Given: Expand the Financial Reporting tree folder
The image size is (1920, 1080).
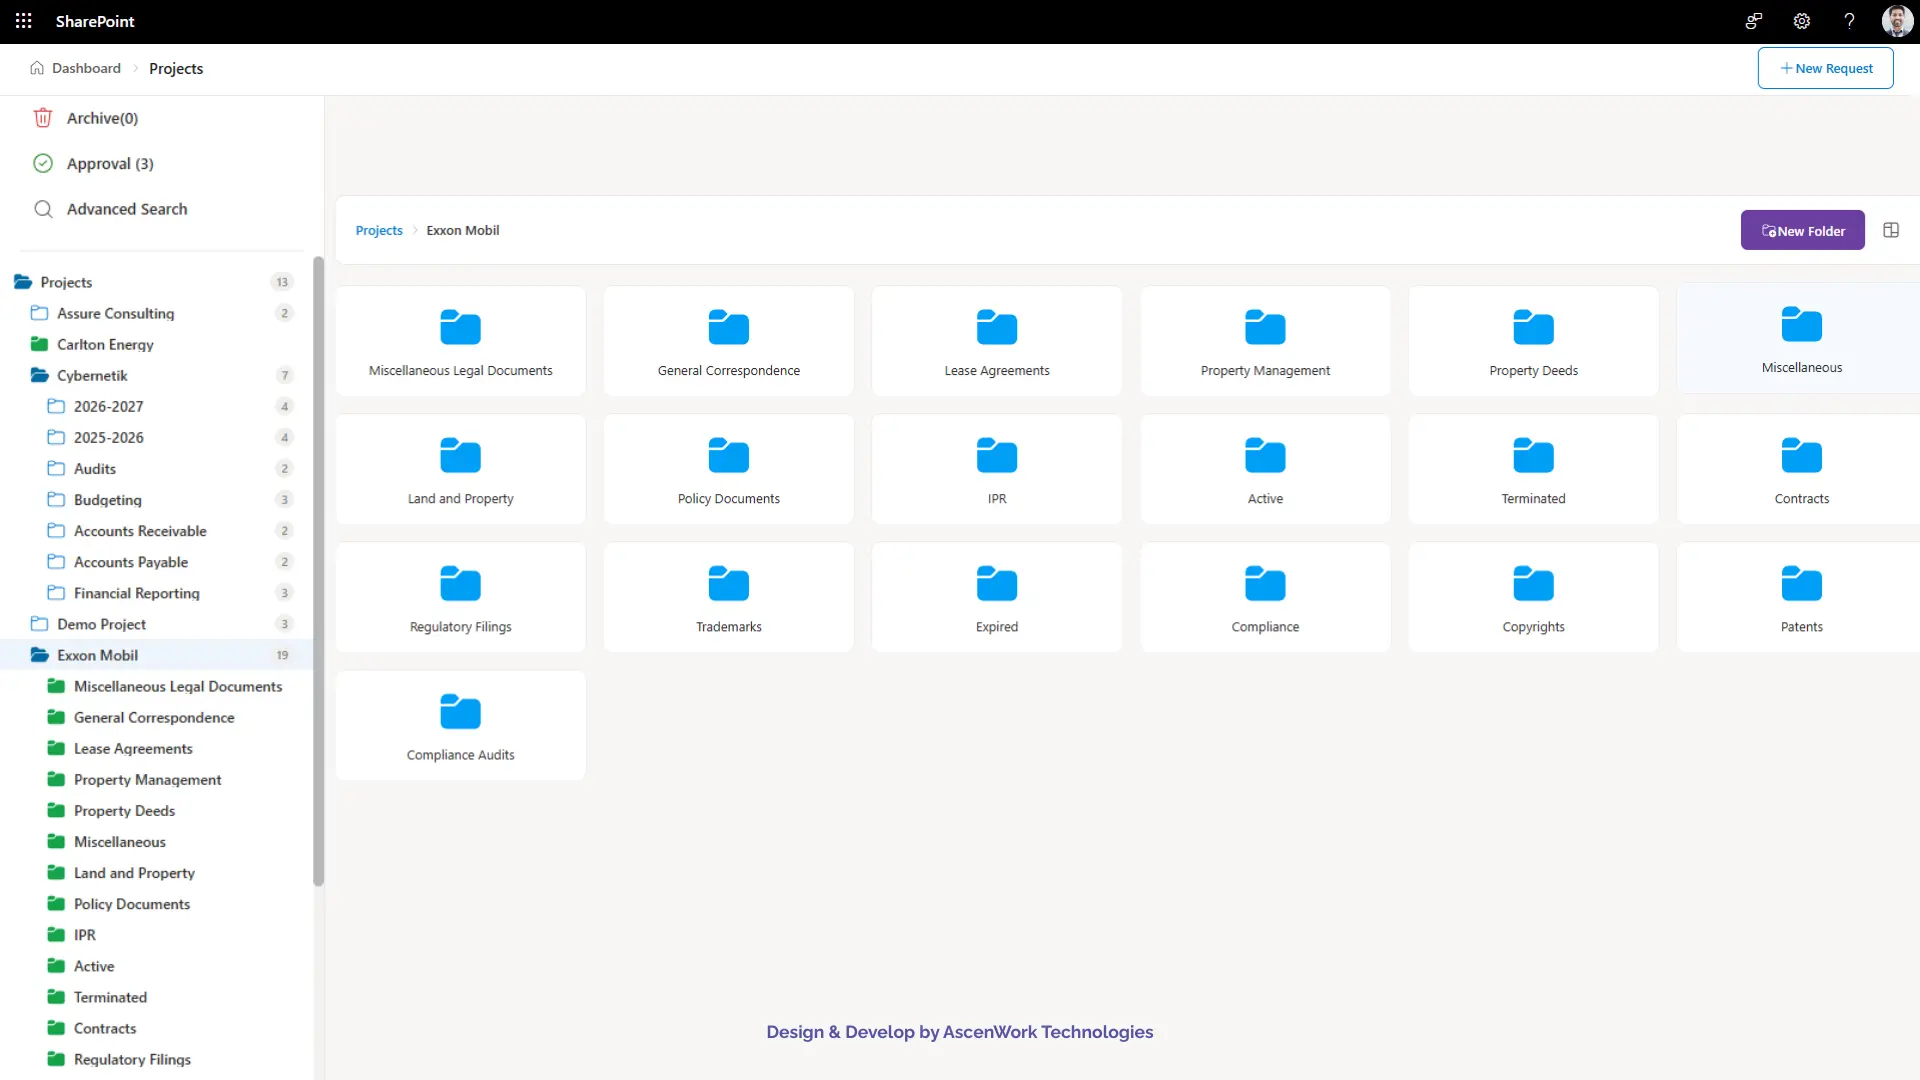Looking at the screenshot, I should pyautogui.click(x=56, y=593).
